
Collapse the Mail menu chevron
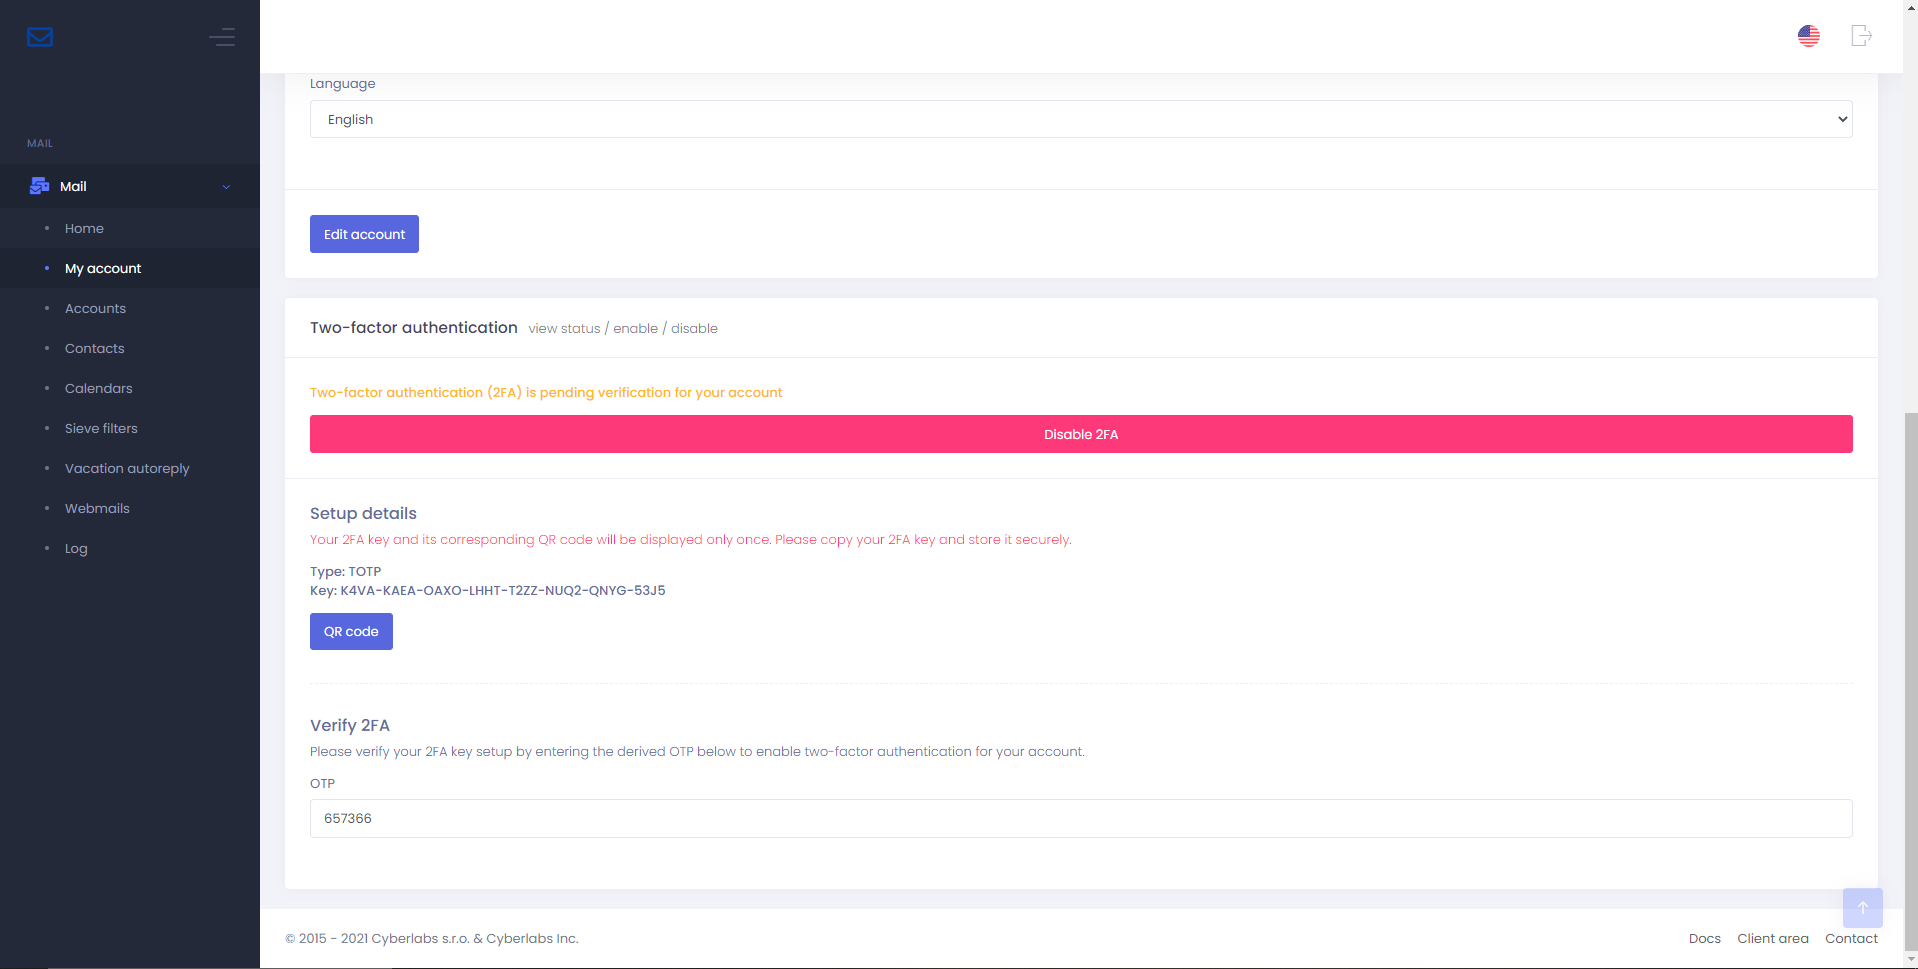click(226, 187)
